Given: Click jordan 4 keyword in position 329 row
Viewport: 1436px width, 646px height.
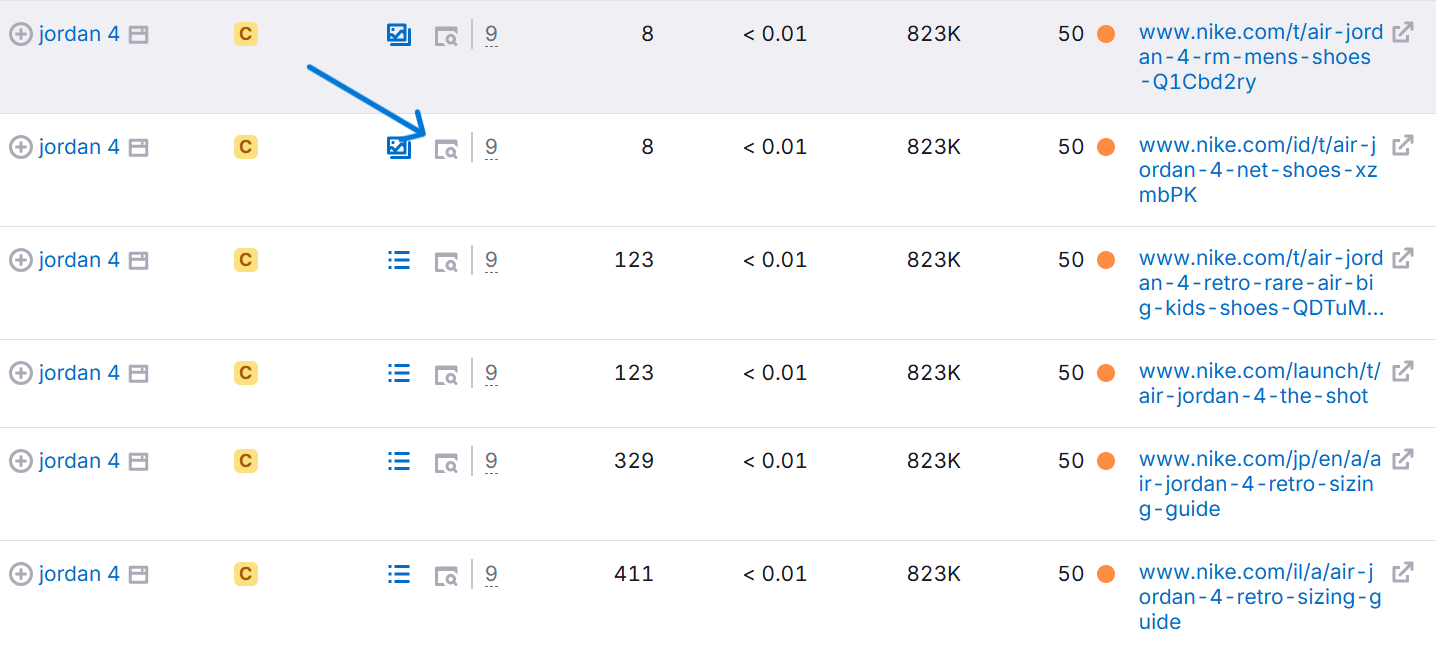Looking at the screenshot, I should coord(79,461).
